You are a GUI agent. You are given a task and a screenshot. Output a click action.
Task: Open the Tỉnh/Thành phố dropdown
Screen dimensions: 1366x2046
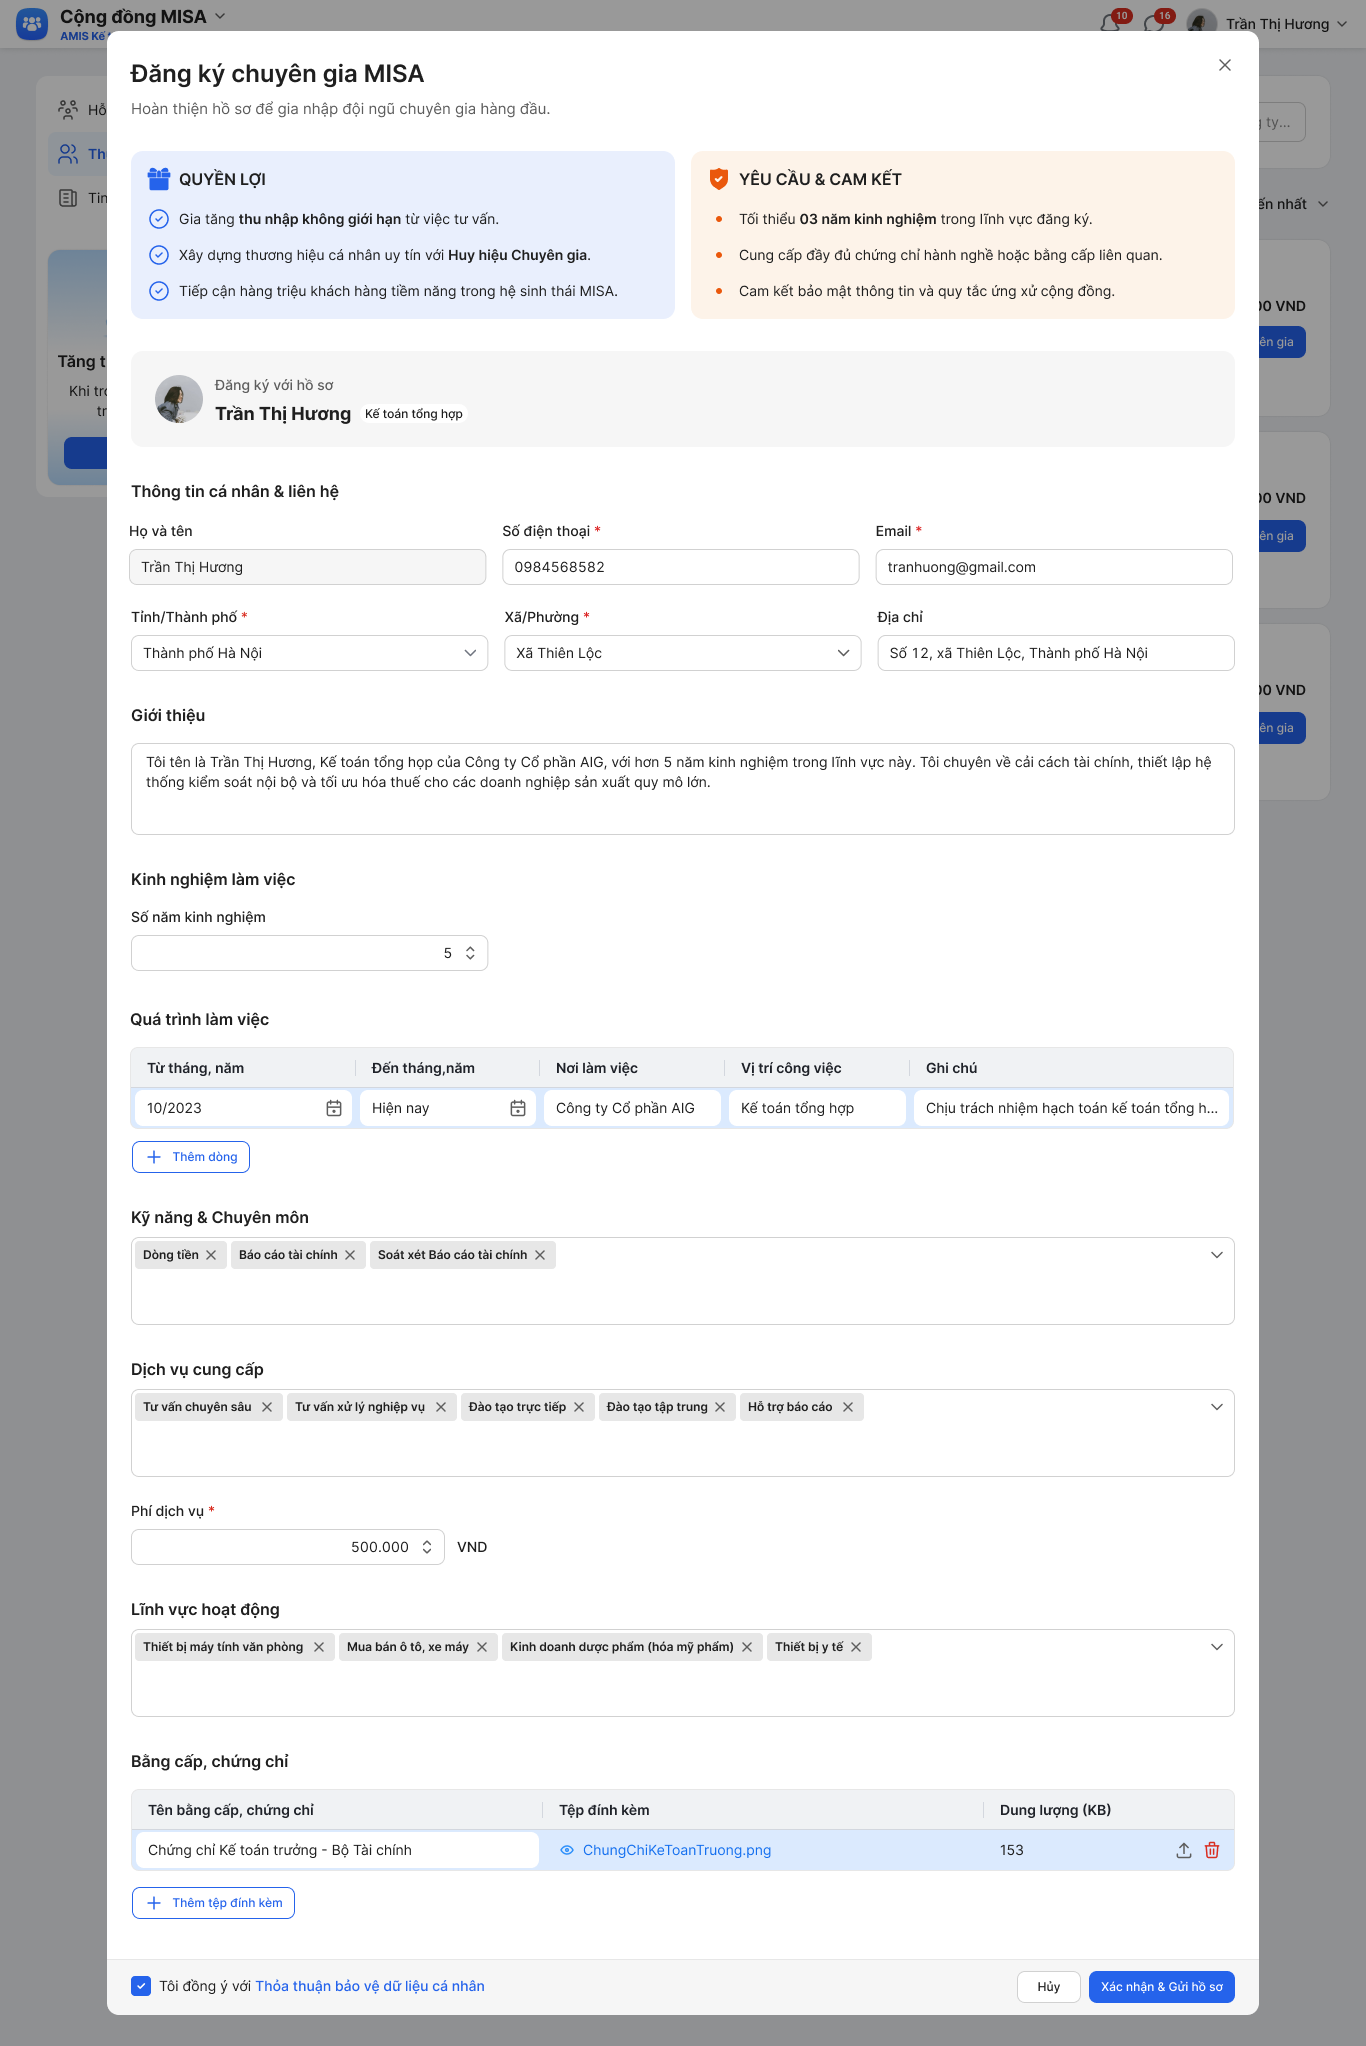point(309,653)
